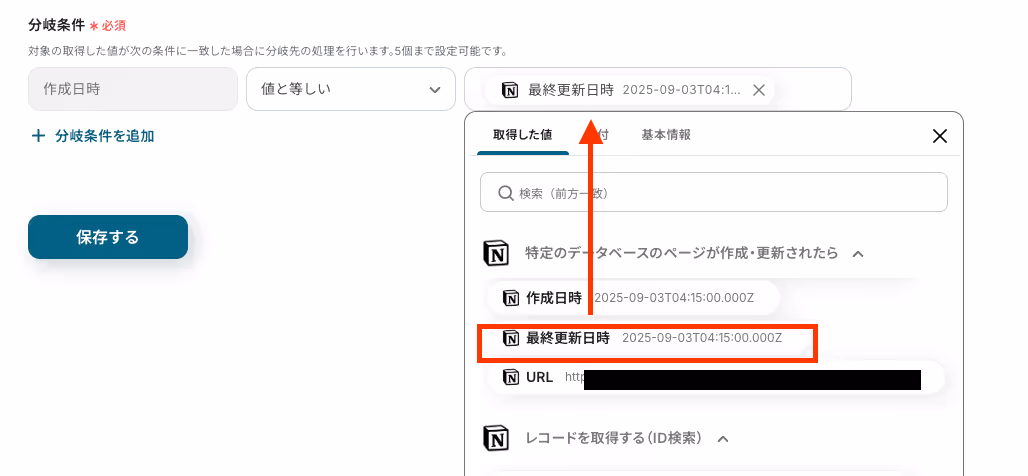Switch to the 取得した値 tab
Viewport: 1028px width, 476px height.
coord(523,135)
